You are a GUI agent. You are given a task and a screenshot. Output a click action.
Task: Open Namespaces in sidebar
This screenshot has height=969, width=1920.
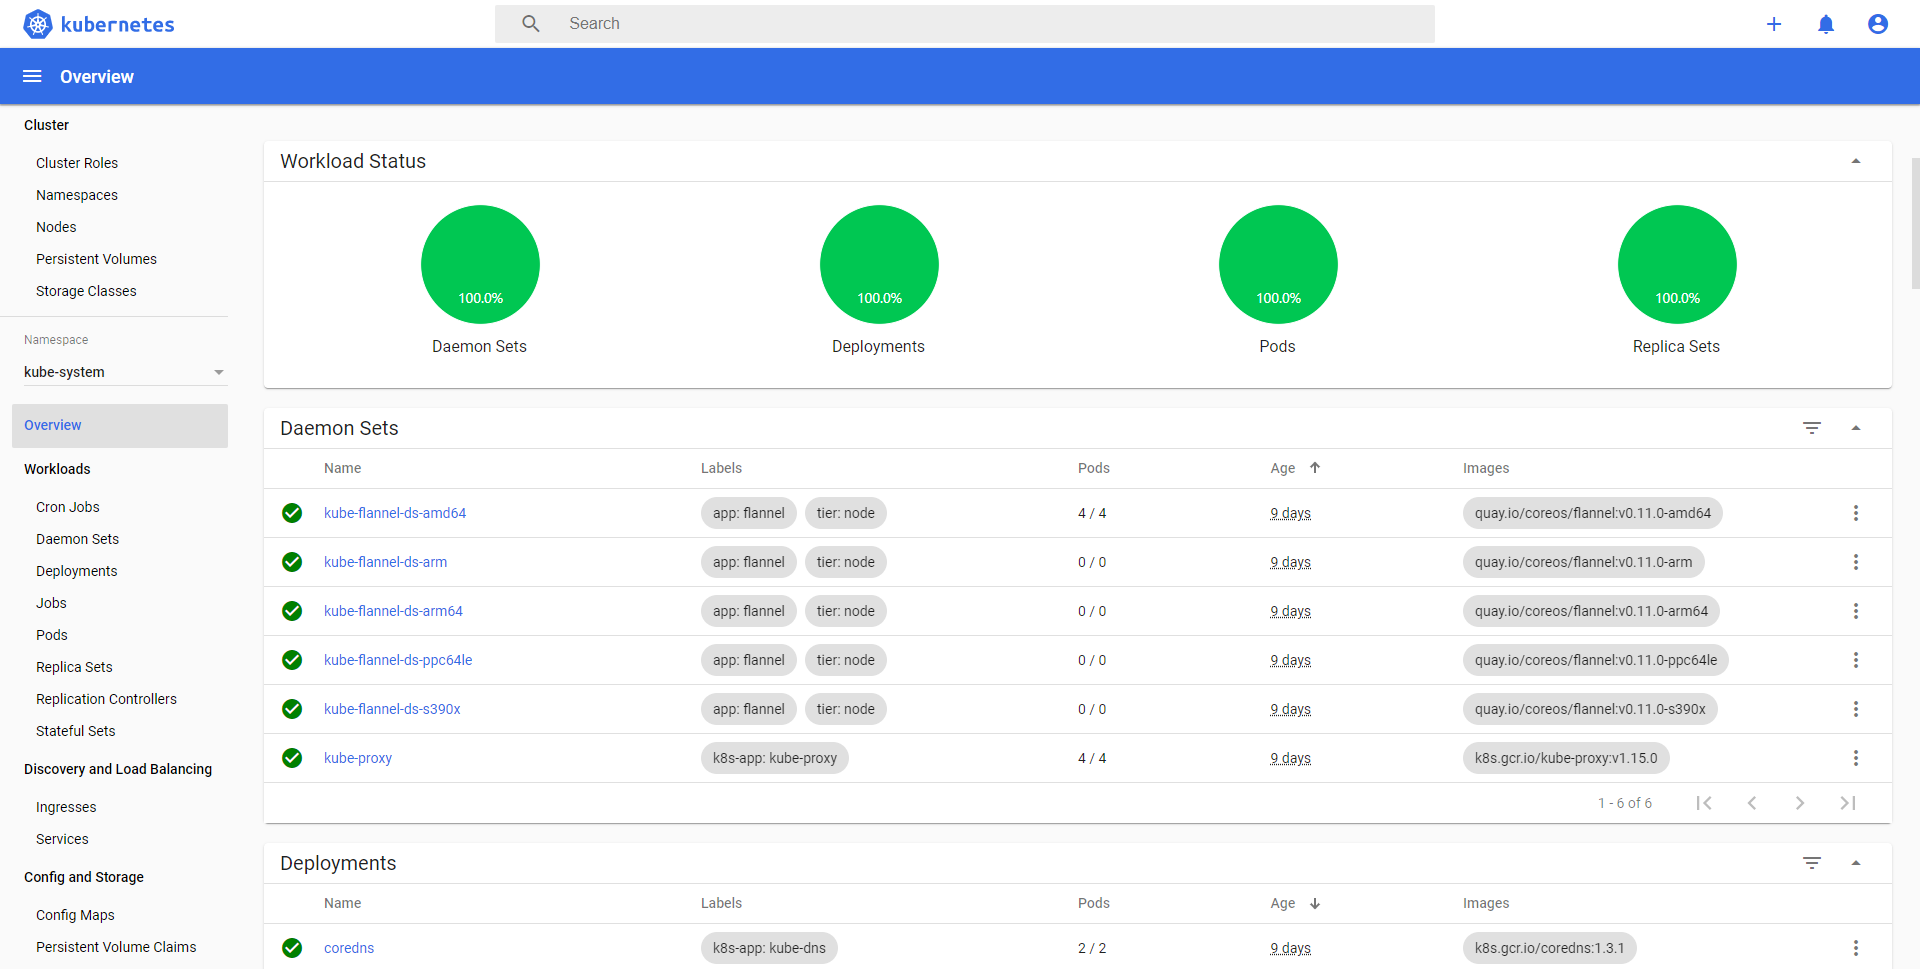coord(77,195)
